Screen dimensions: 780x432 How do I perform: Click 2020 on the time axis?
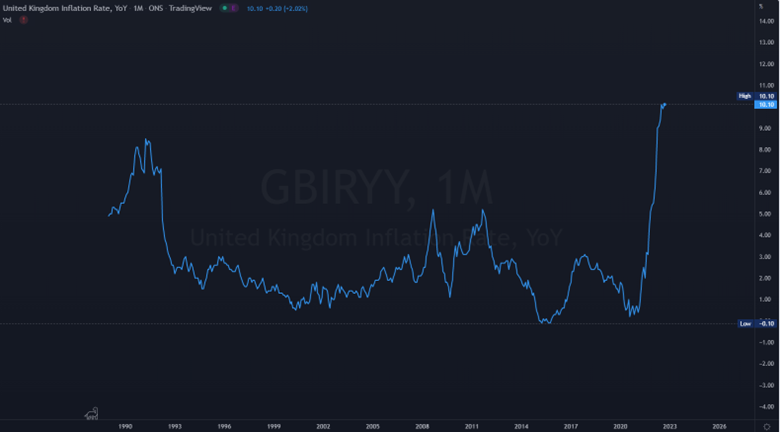click(x=620, y=427)
